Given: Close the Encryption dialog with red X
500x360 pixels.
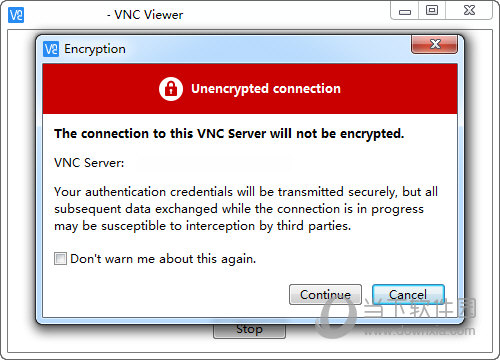Looking at the screenshot, I should (435, 44).
